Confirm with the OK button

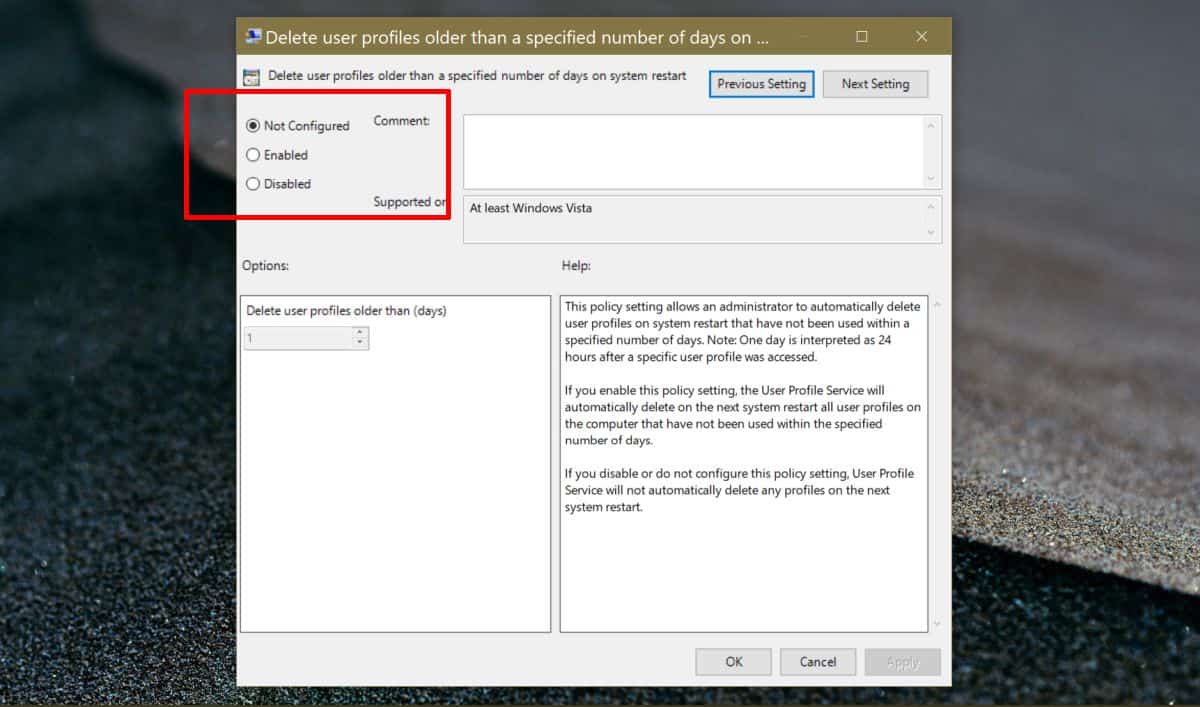734,662
